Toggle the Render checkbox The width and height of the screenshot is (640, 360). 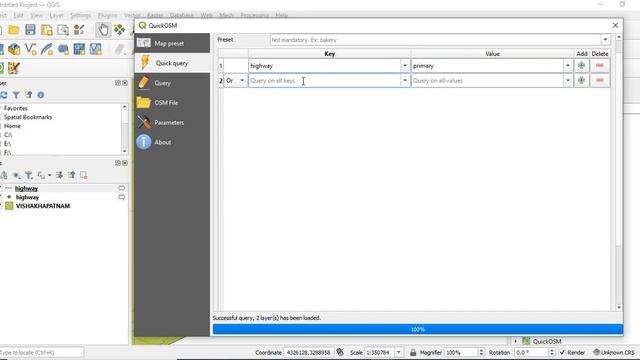(562, 352)
